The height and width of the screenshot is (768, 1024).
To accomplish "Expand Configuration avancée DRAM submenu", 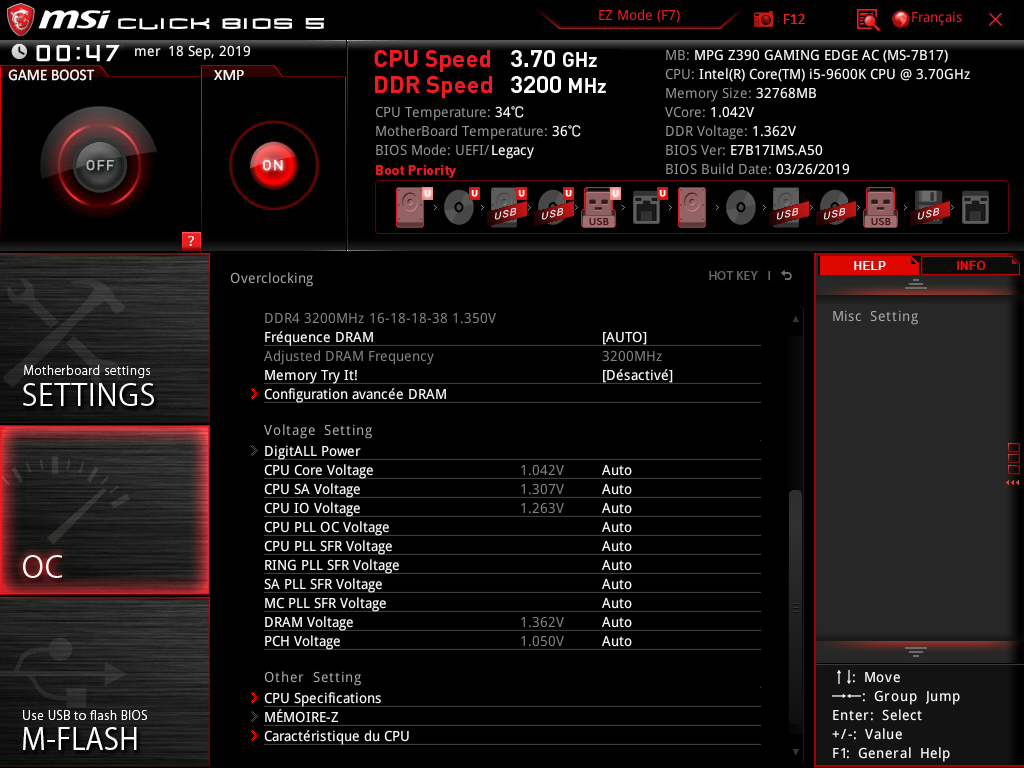I will tap(512, 394).
